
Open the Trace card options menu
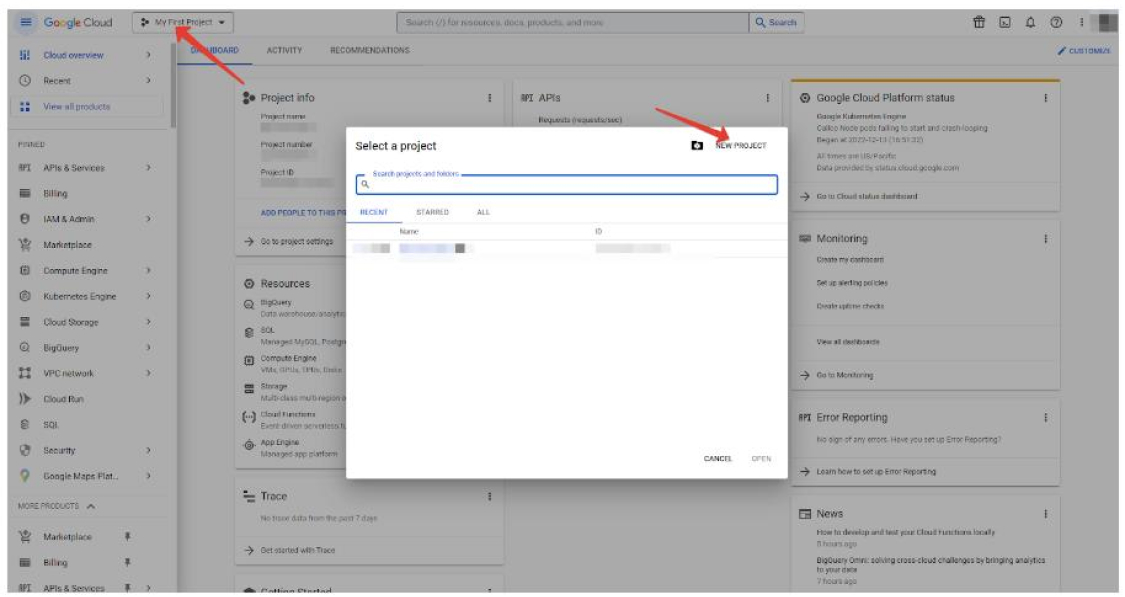490,496
